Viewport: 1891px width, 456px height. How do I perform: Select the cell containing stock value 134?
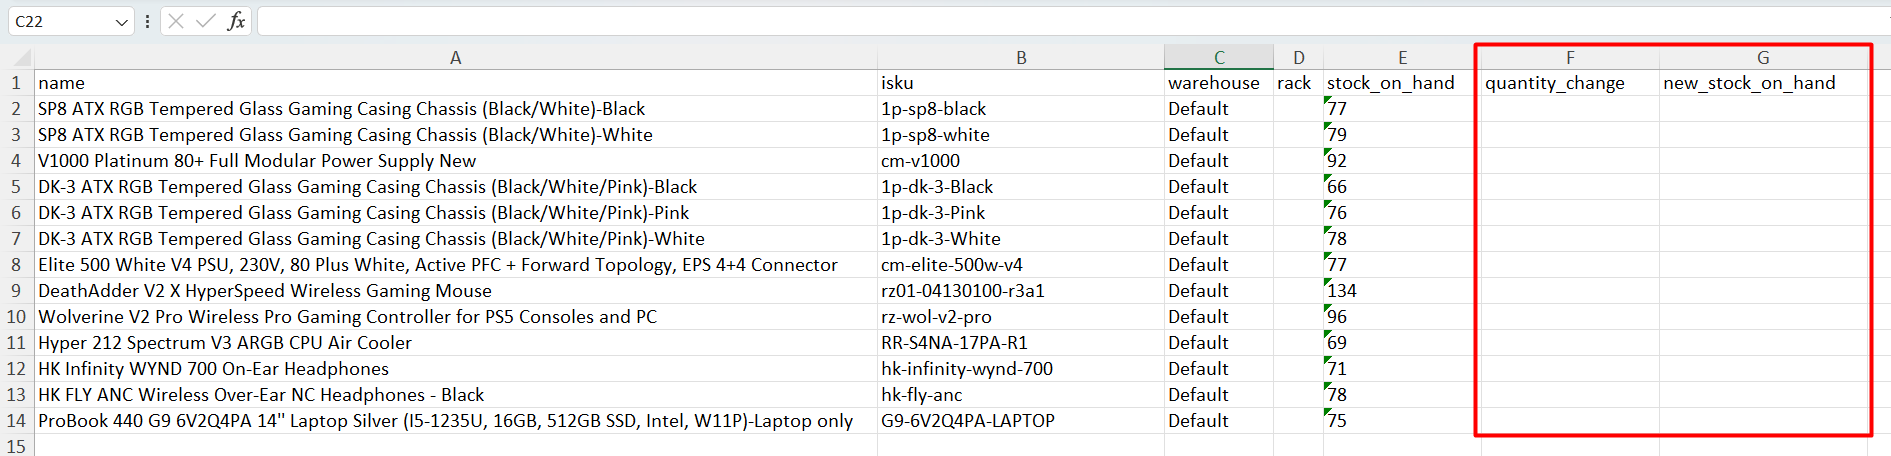(x=1400, y=291)
